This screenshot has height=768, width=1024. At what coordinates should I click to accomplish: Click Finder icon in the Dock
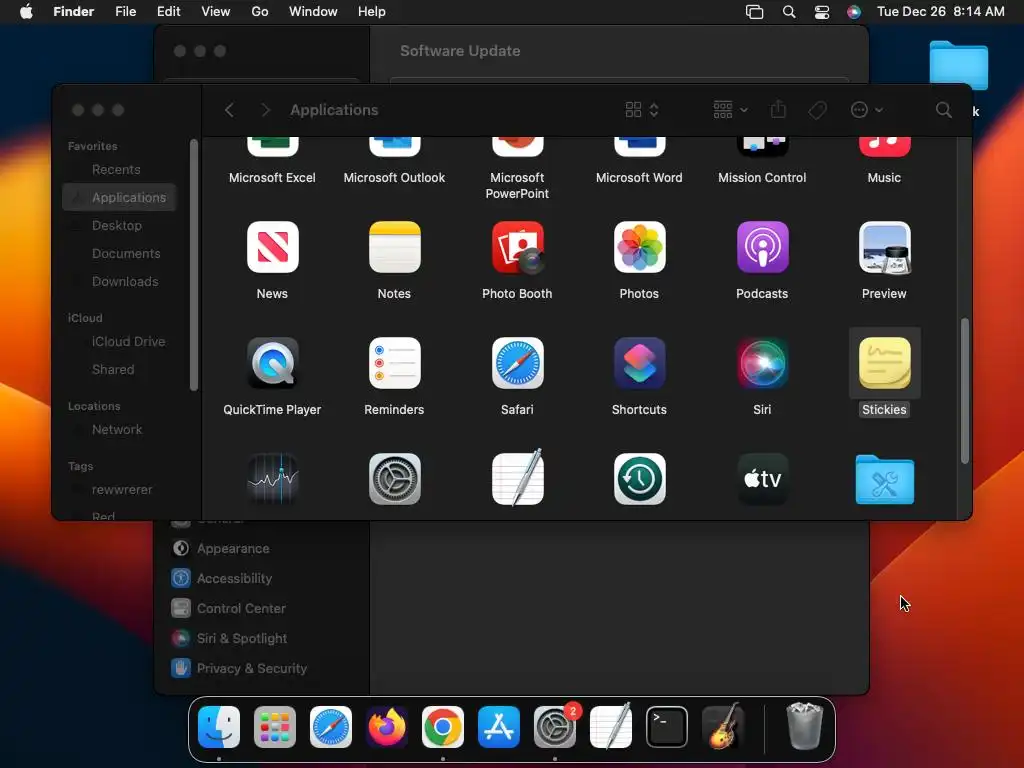(x=219, y=727)
